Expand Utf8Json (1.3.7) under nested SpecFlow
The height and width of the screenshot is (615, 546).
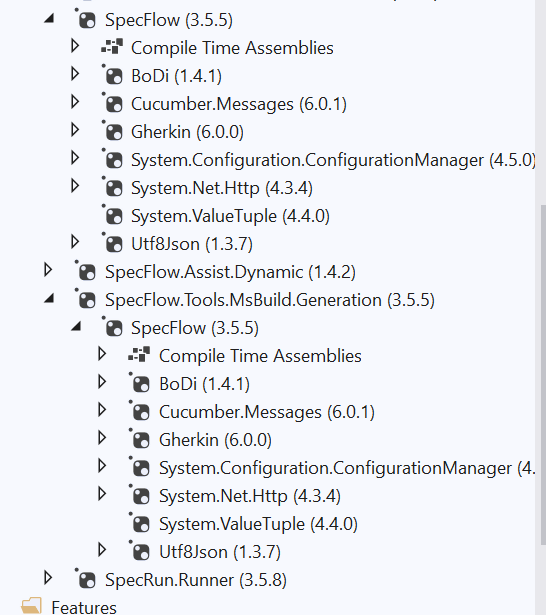tap(102, 550)
